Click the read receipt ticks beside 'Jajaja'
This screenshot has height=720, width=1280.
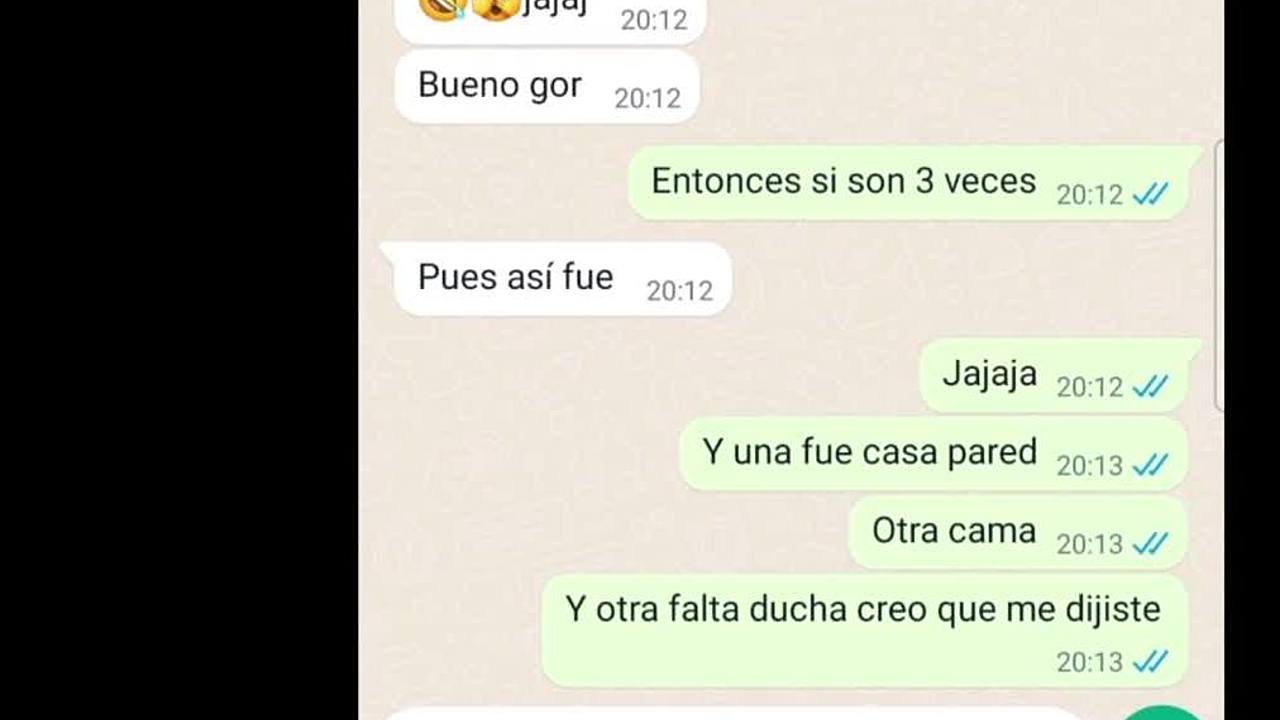(1150, 386)
